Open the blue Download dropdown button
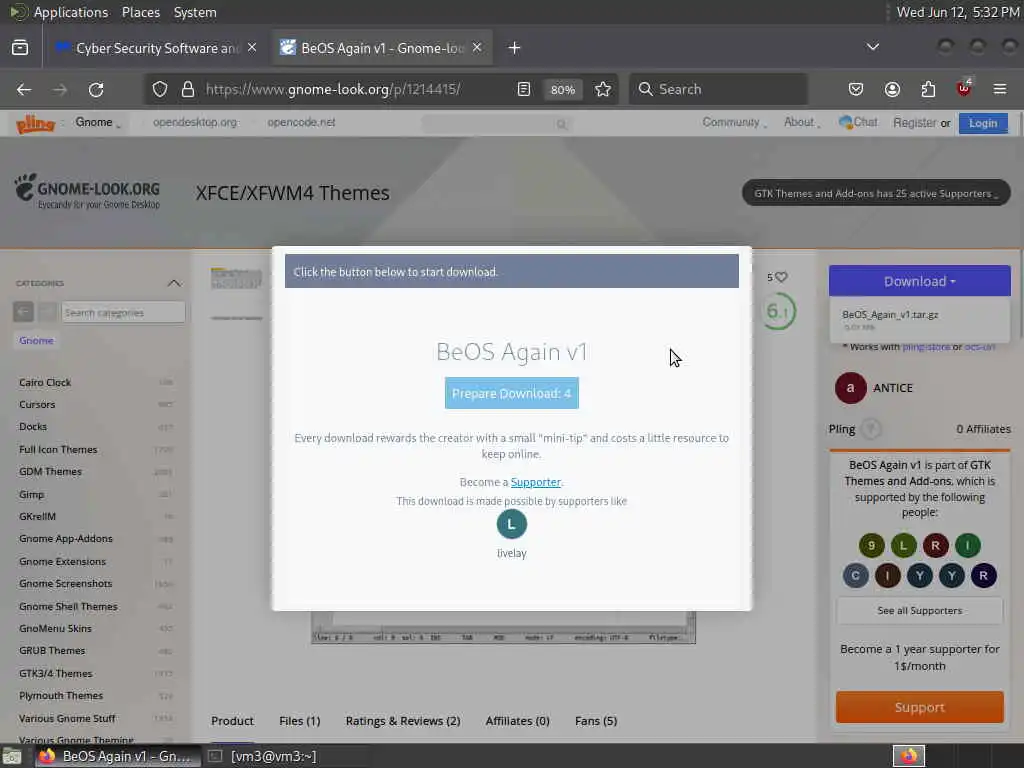This screenshot has width=1024, height=768. [920, 281]
